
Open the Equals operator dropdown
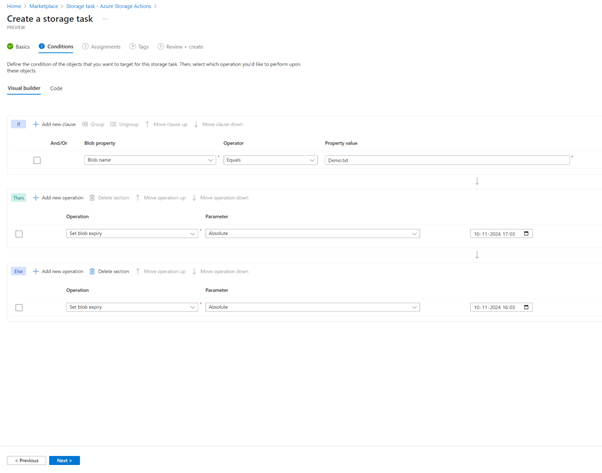pyautogui.click(x=270, y=160)
